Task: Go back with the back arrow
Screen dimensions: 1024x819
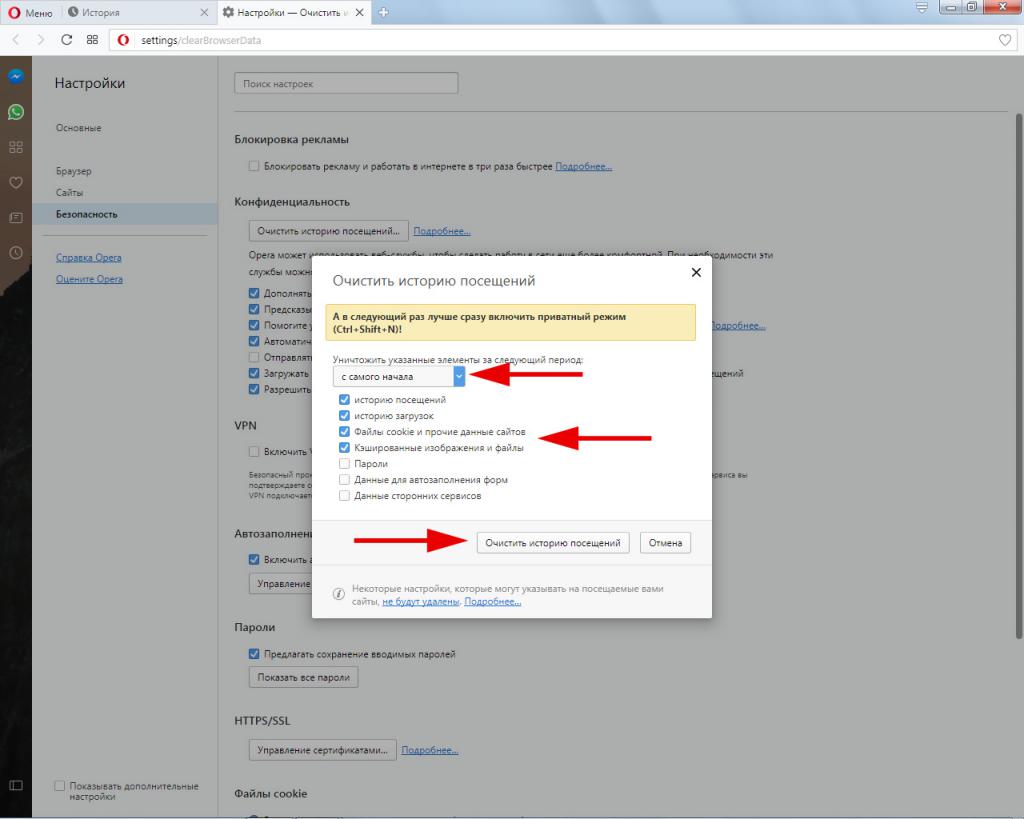Action: coord(16,40)
